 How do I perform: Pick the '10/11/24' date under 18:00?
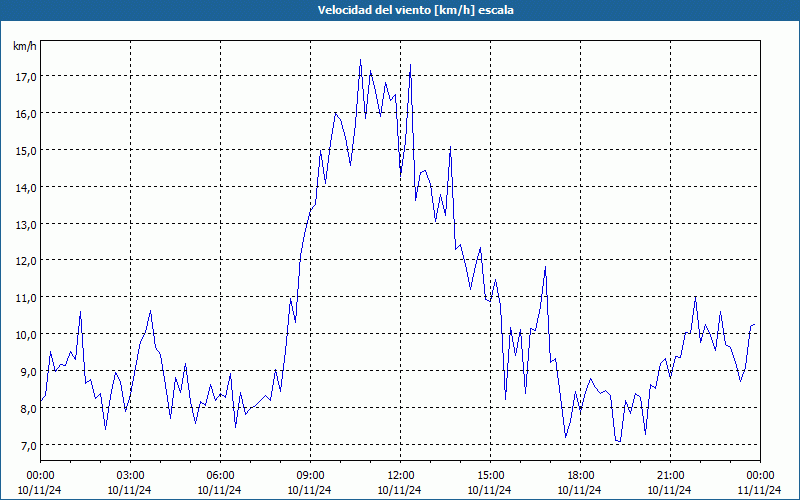click(580, 490)
